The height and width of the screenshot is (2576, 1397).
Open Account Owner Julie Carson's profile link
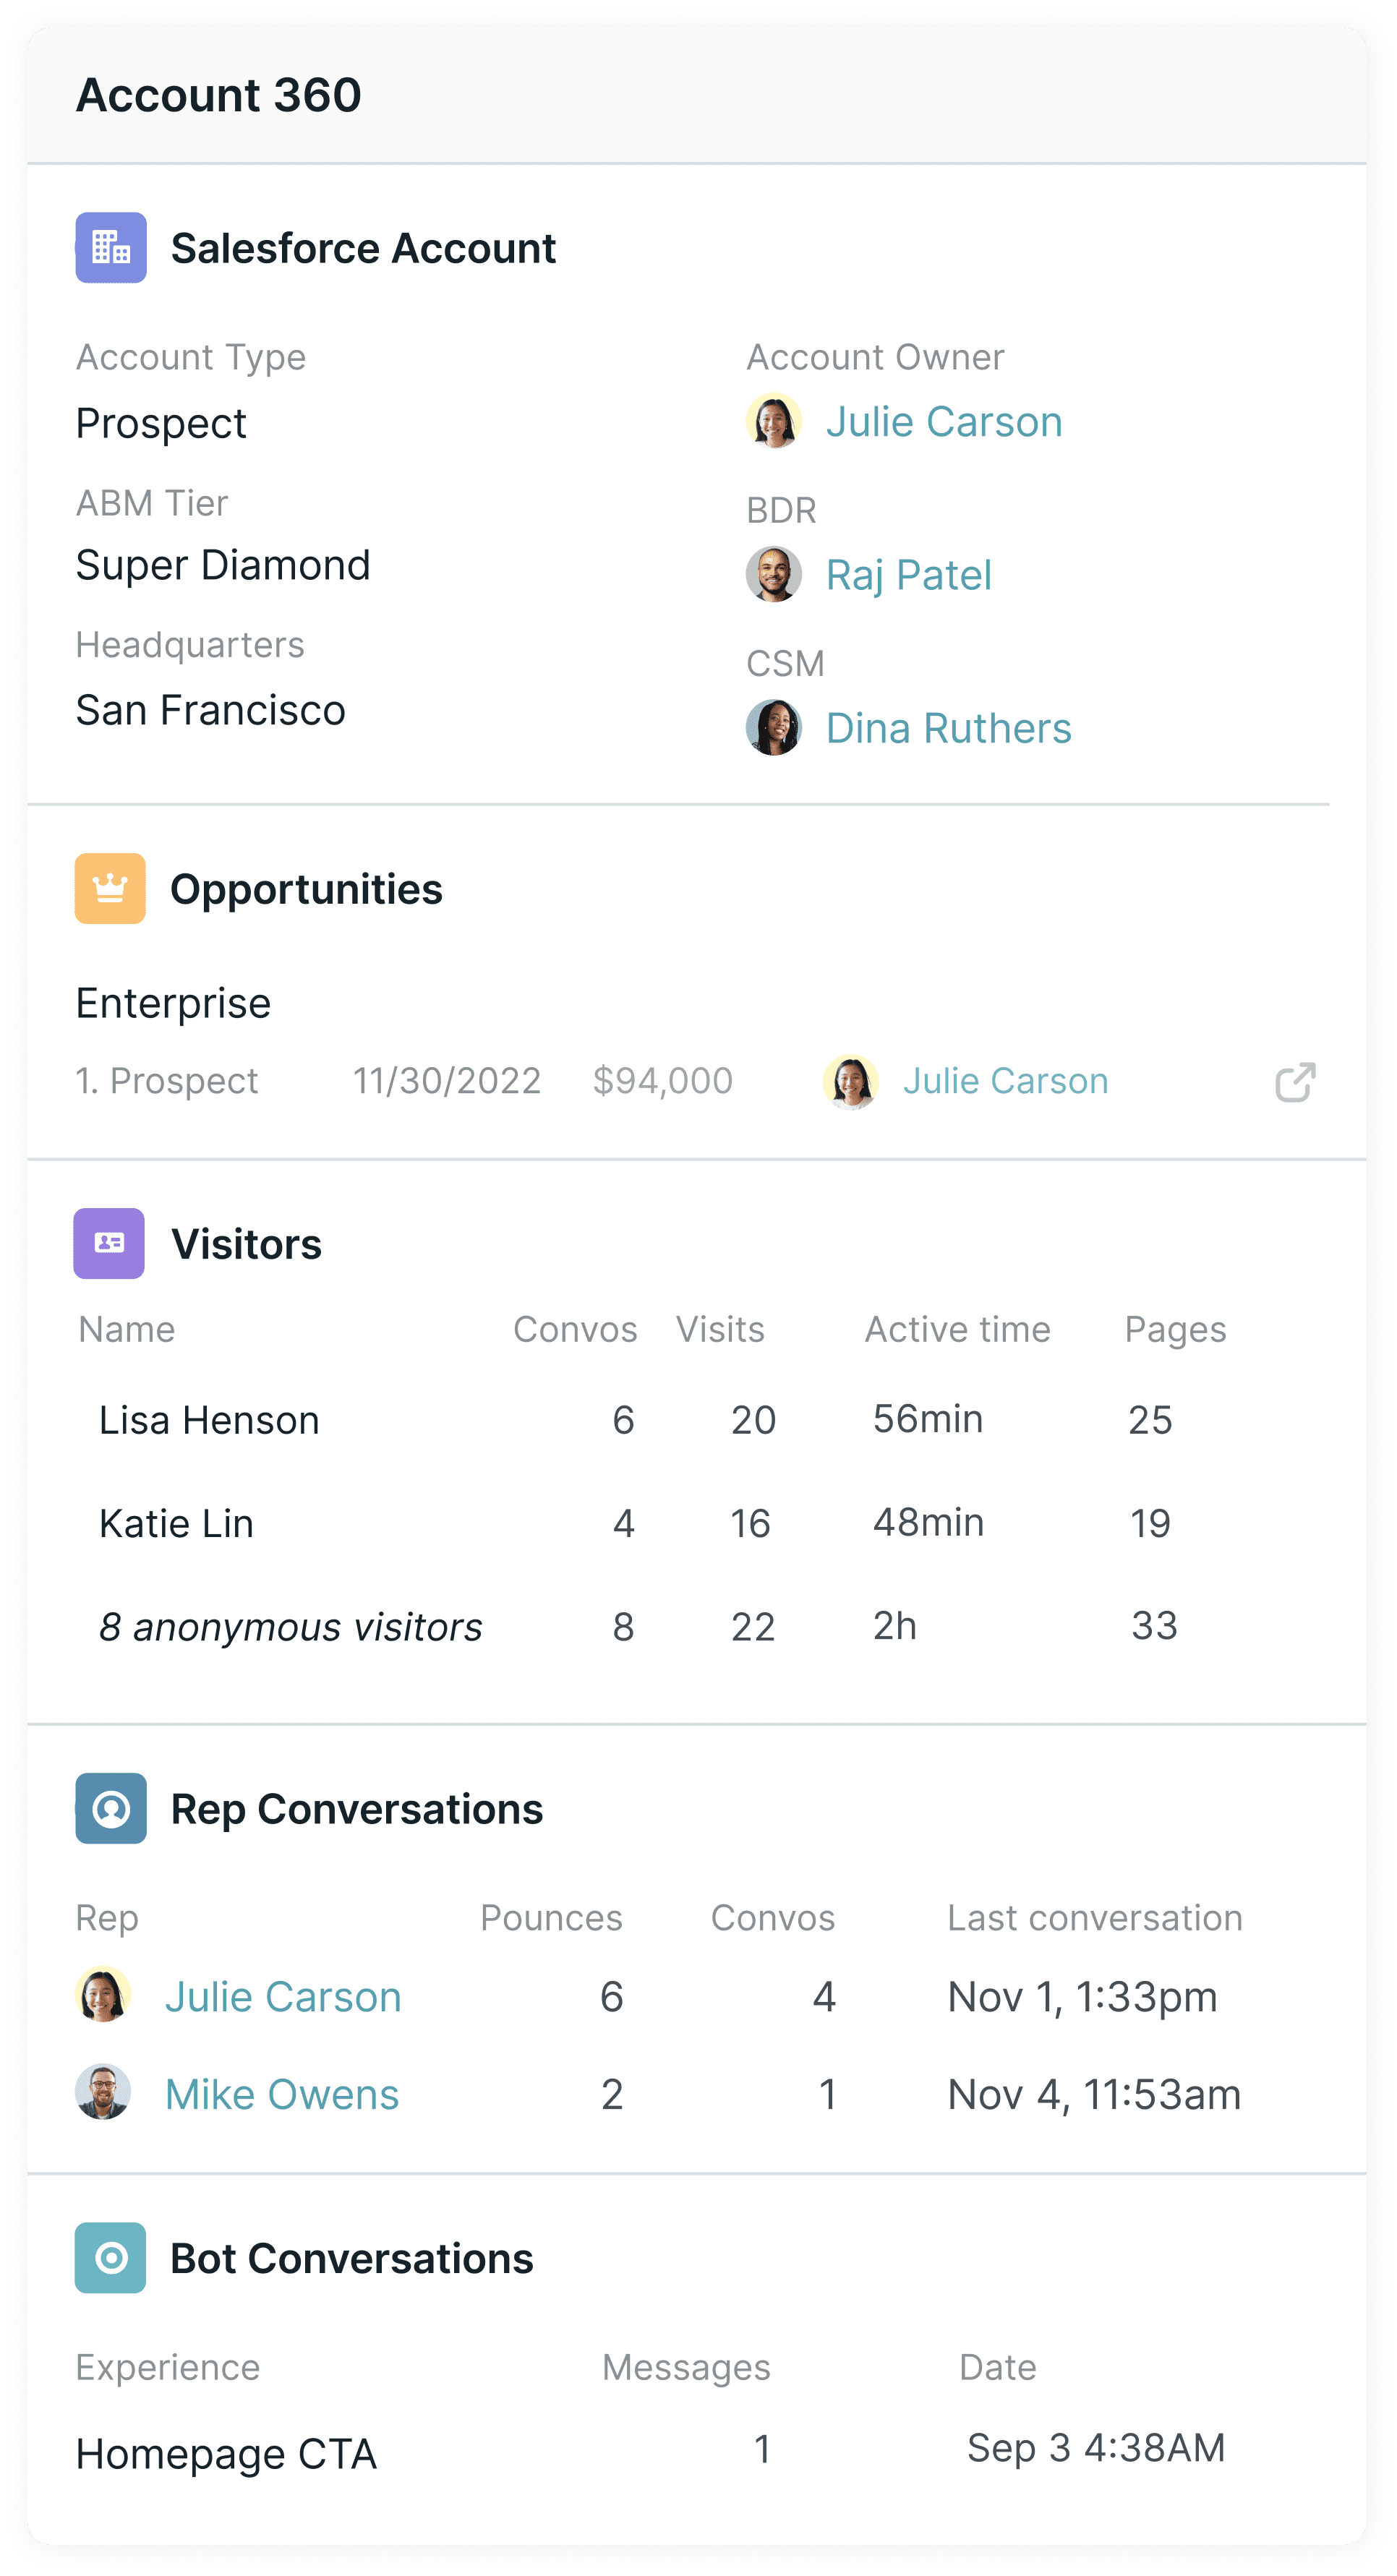tap(943, 421)
